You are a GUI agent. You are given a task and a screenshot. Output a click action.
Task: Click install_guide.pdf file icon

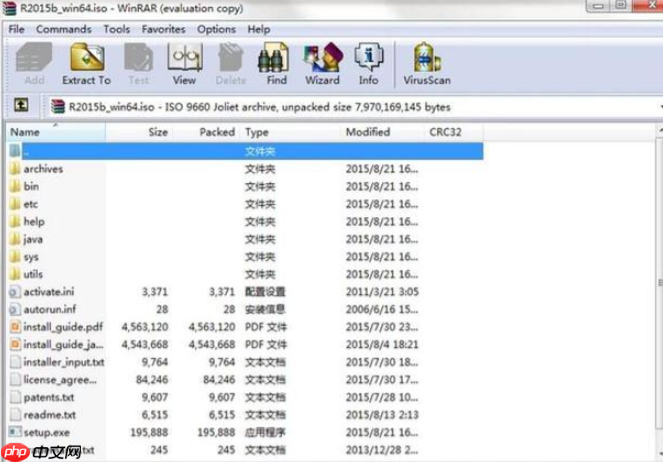(x=15, y=327)
